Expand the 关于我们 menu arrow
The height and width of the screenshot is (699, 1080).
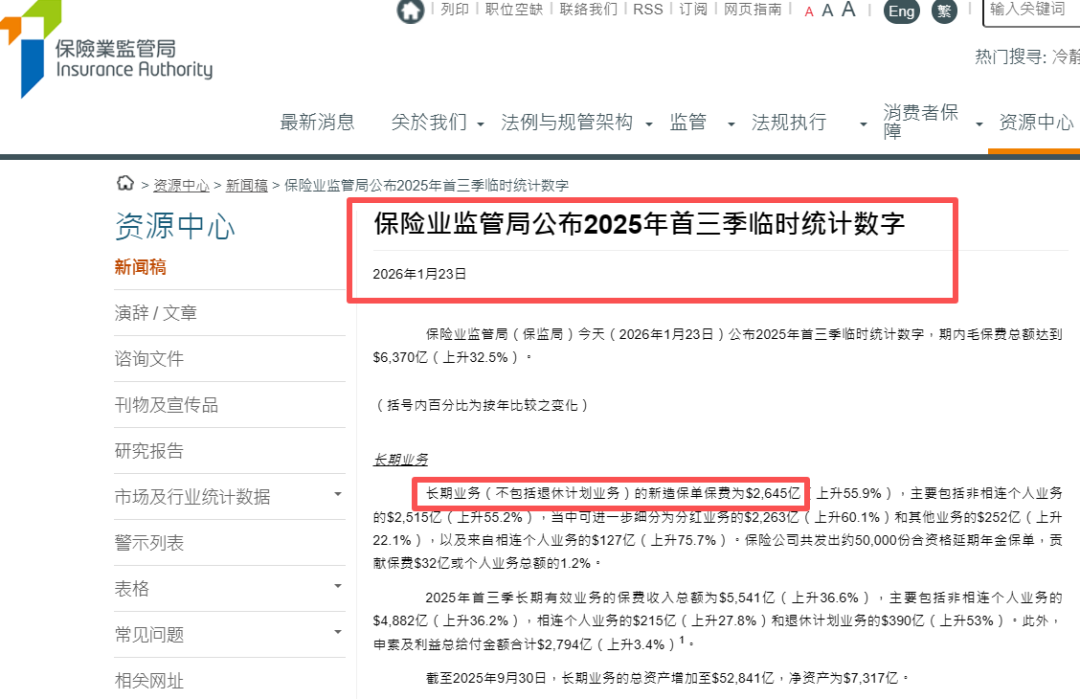[x=480, y=124]
